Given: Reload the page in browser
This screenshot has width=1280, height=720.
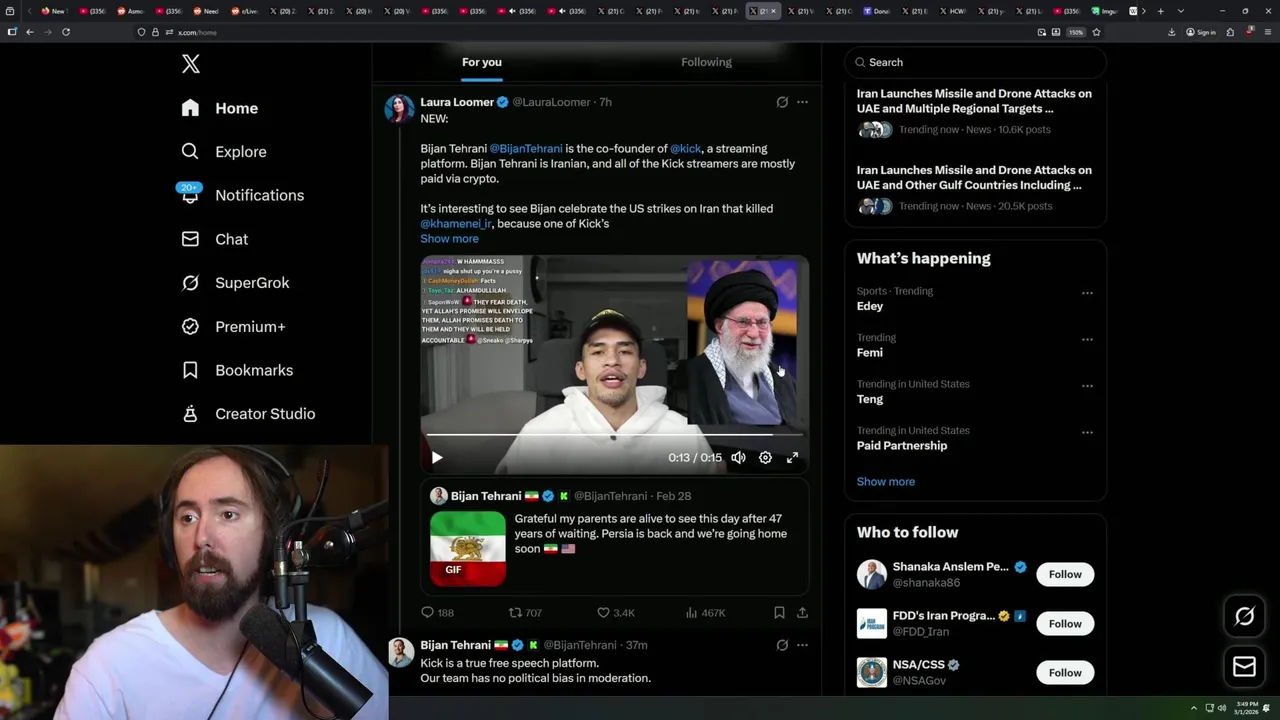Looking at the screenshot, I should tap(66, 32).
